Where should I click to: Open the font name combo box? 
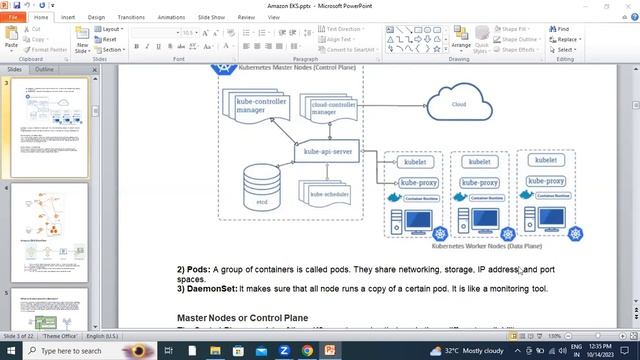pos(156,33)
